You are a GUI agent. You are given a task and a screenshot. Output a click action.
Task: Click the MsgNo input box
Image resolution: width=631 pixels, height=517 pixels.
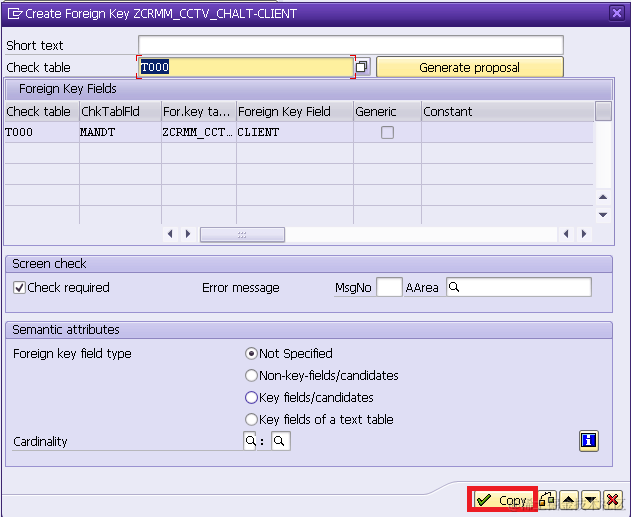click(389, 287)
